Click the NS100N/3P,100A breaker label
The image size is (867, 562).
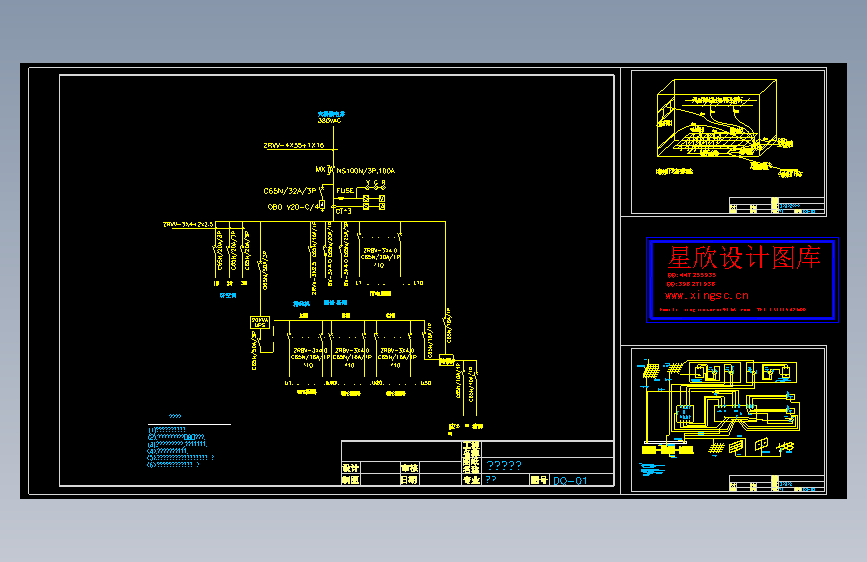coord(365,171)
